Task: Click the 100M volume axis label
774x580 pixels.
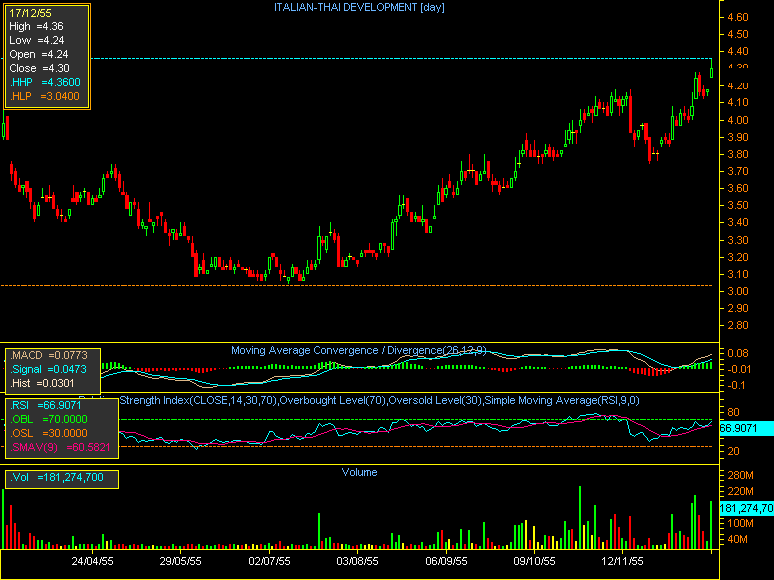Action: (x=740, y=523)
